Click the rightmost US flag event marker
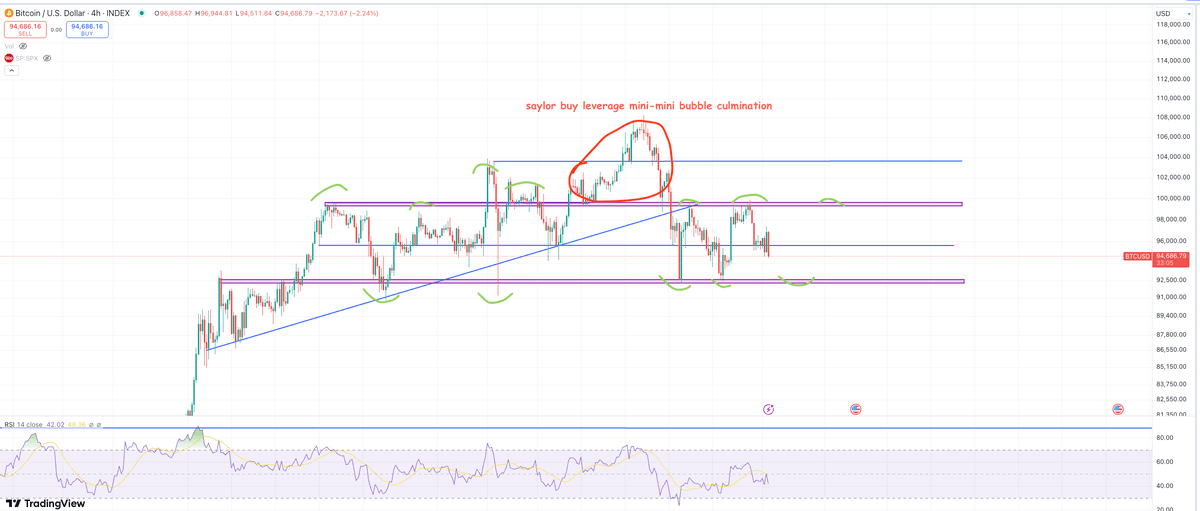Image resolution: width=1200 pixels, height=511 pixels. pyautogui.click(x=1118, y=409)
